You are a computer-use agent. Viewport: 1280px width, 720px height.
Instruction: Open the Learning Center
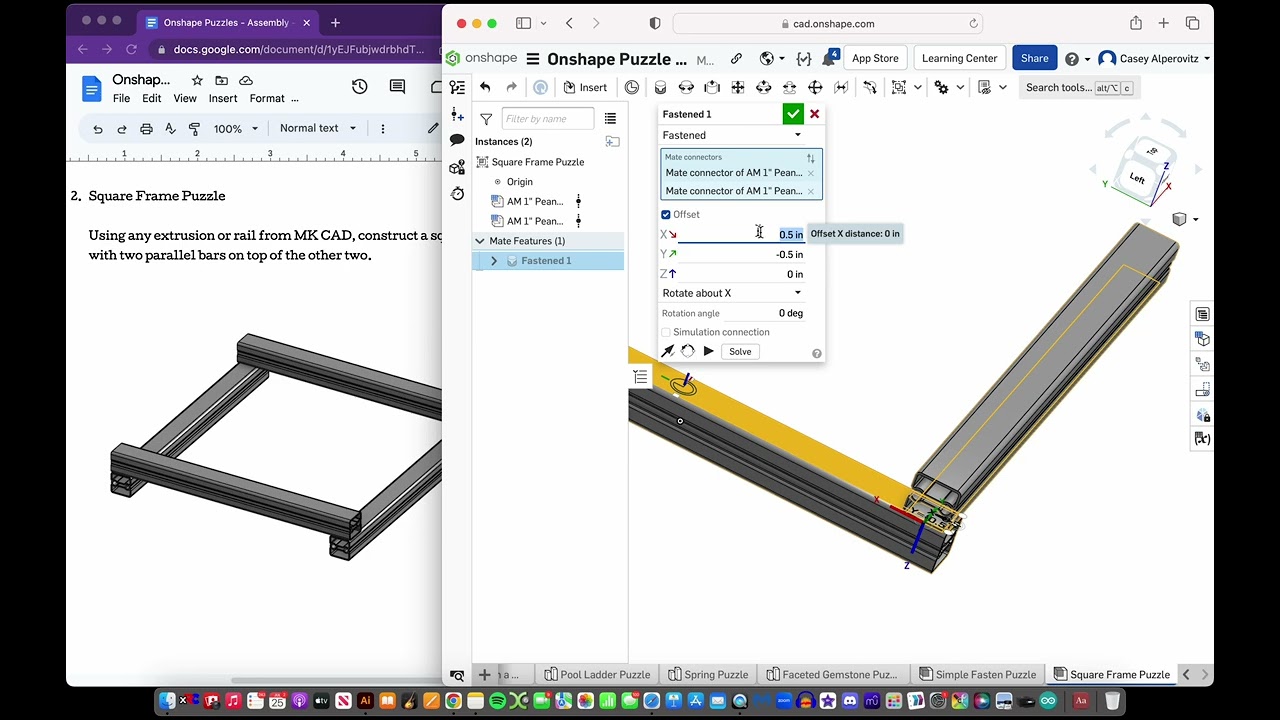pos(959,58)
